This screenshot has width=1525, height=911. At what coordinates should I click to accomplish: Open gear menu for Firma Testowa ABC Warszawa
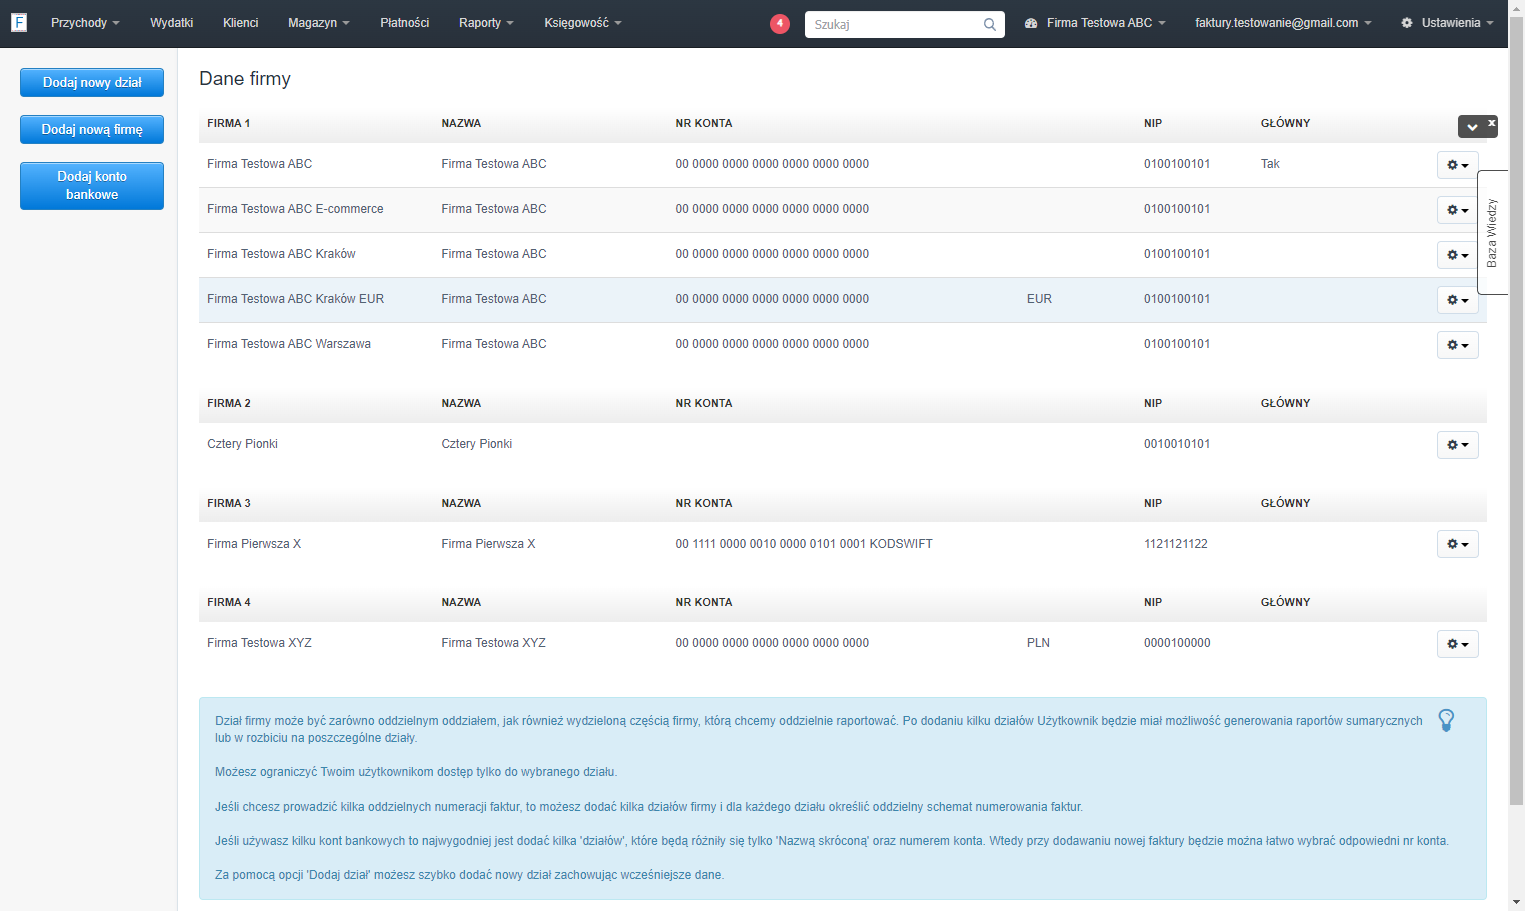(1457, 345)
